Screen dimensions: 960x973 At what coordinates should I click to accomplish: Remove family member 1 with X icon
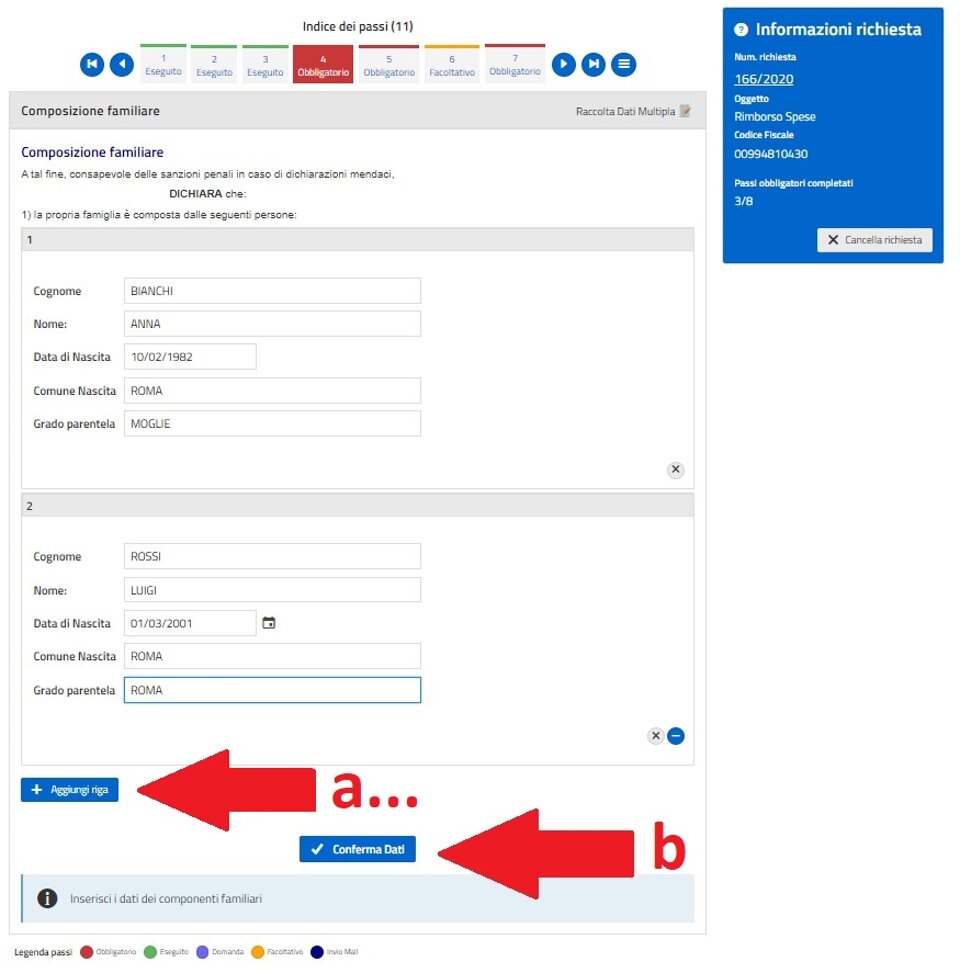click(x=675, y=469)
